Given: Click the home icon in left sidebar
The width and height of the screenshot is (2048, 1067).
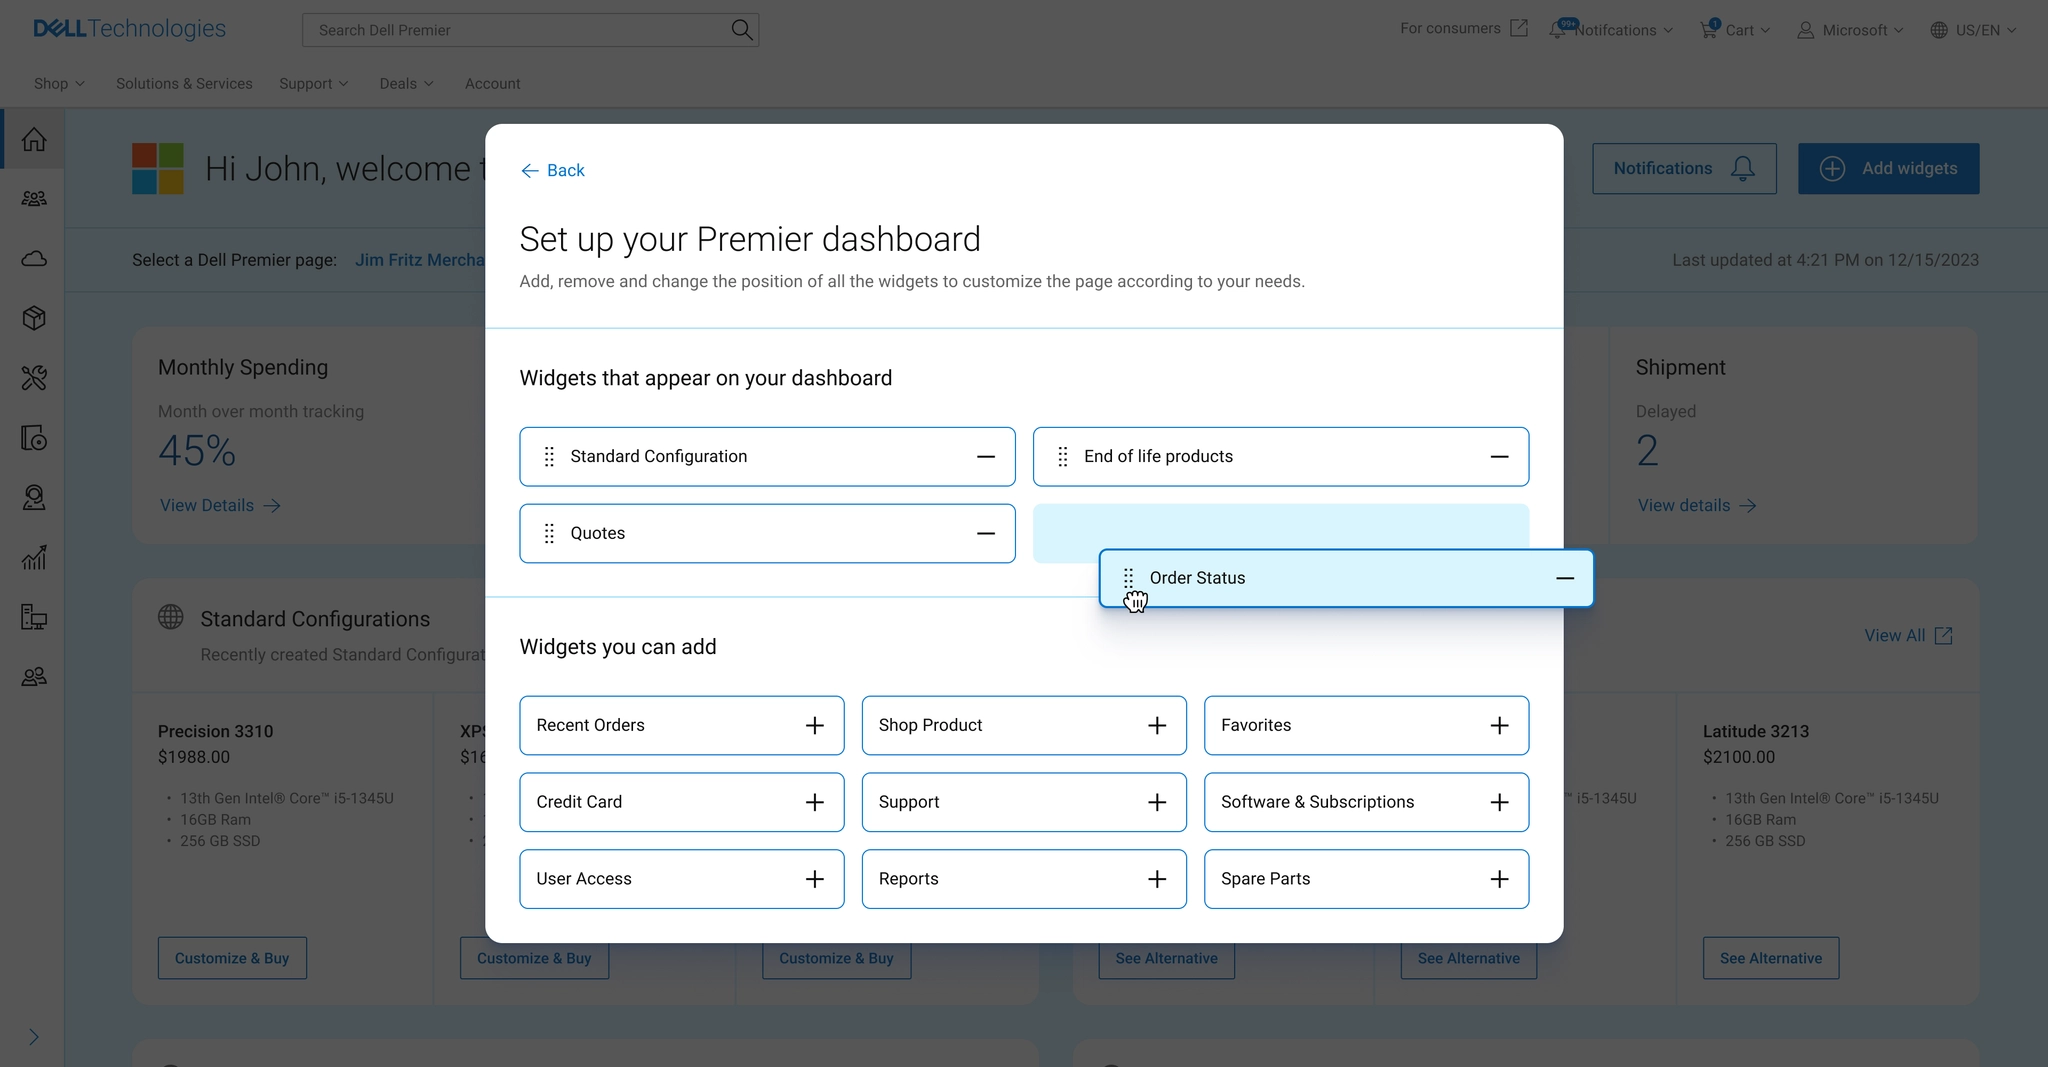Looking at the screenshot, I should (34, 139).
